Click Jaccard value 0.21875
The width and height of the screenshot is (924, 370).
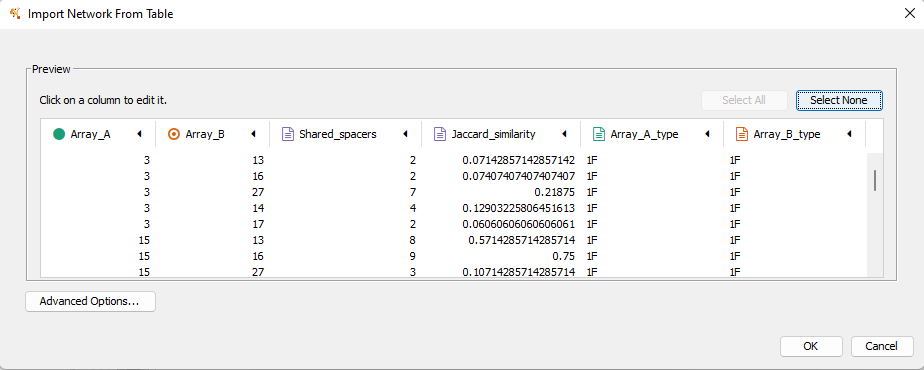pyautogui.click(x=555, y=192)
